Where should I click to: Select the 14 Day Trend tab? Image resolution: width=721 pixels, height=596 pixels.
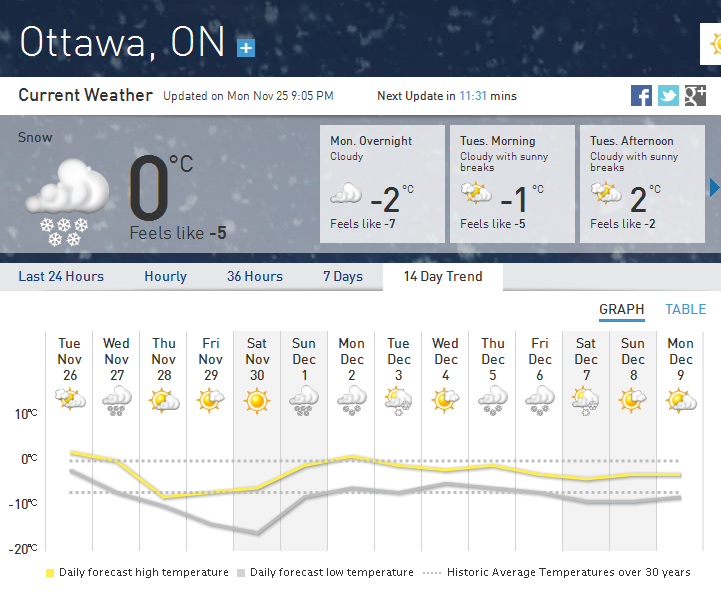pyautogui.click(x=442, y=277)
